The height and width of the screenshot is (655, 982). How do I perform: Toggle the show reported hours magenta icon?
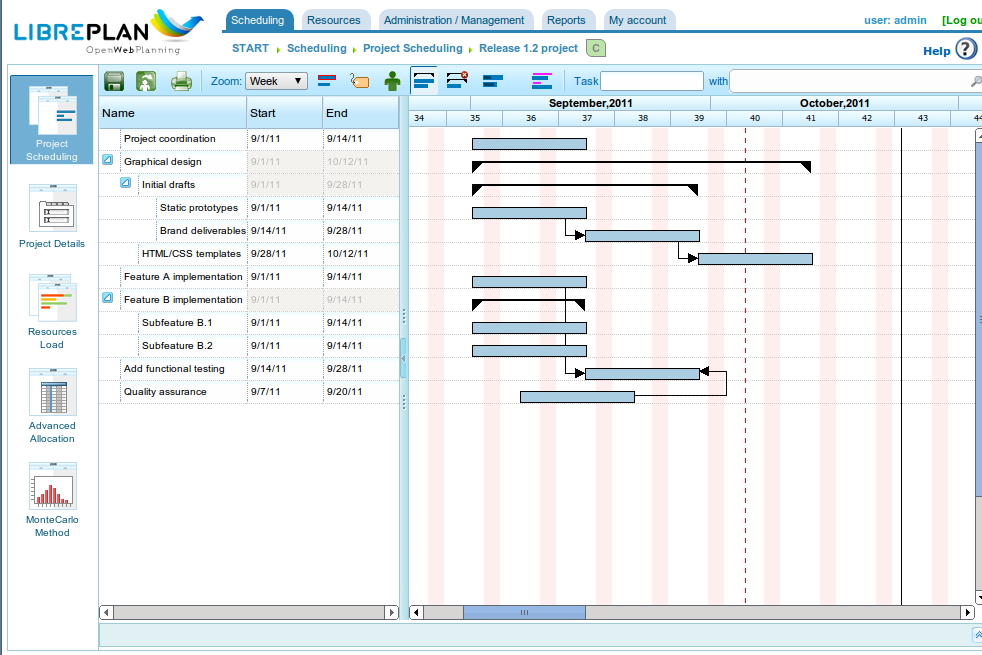click(x=542, y=81)
